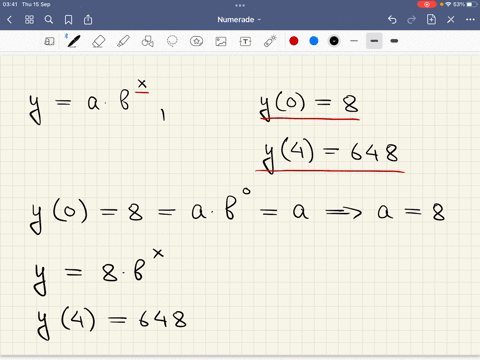Tap the handwritten y(4) = 648 underlined condition
This screenshot has height=360, width=480.
[x=330, y=155]
